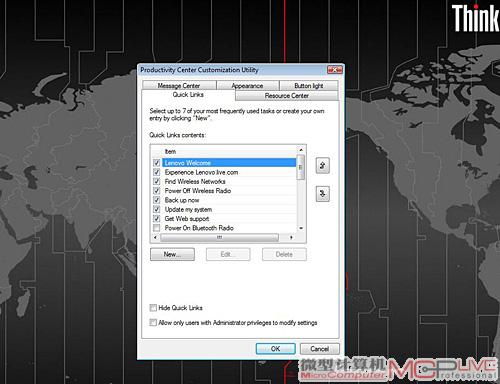Switch to the Resource Center tab
The width and height of the screenshot is (500, 384).
pyautogui.click(x=287, y=96)
